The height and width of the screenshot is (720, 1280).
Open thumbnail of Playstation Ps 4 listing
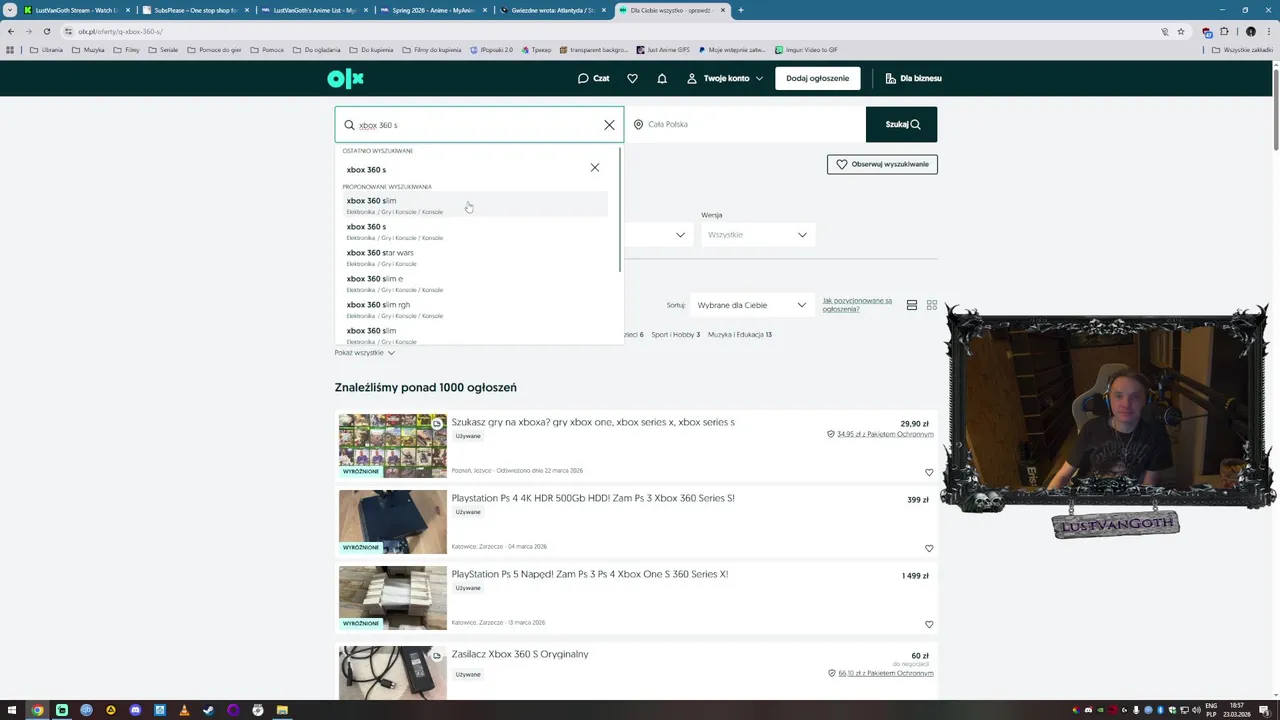tap(392, 522)
